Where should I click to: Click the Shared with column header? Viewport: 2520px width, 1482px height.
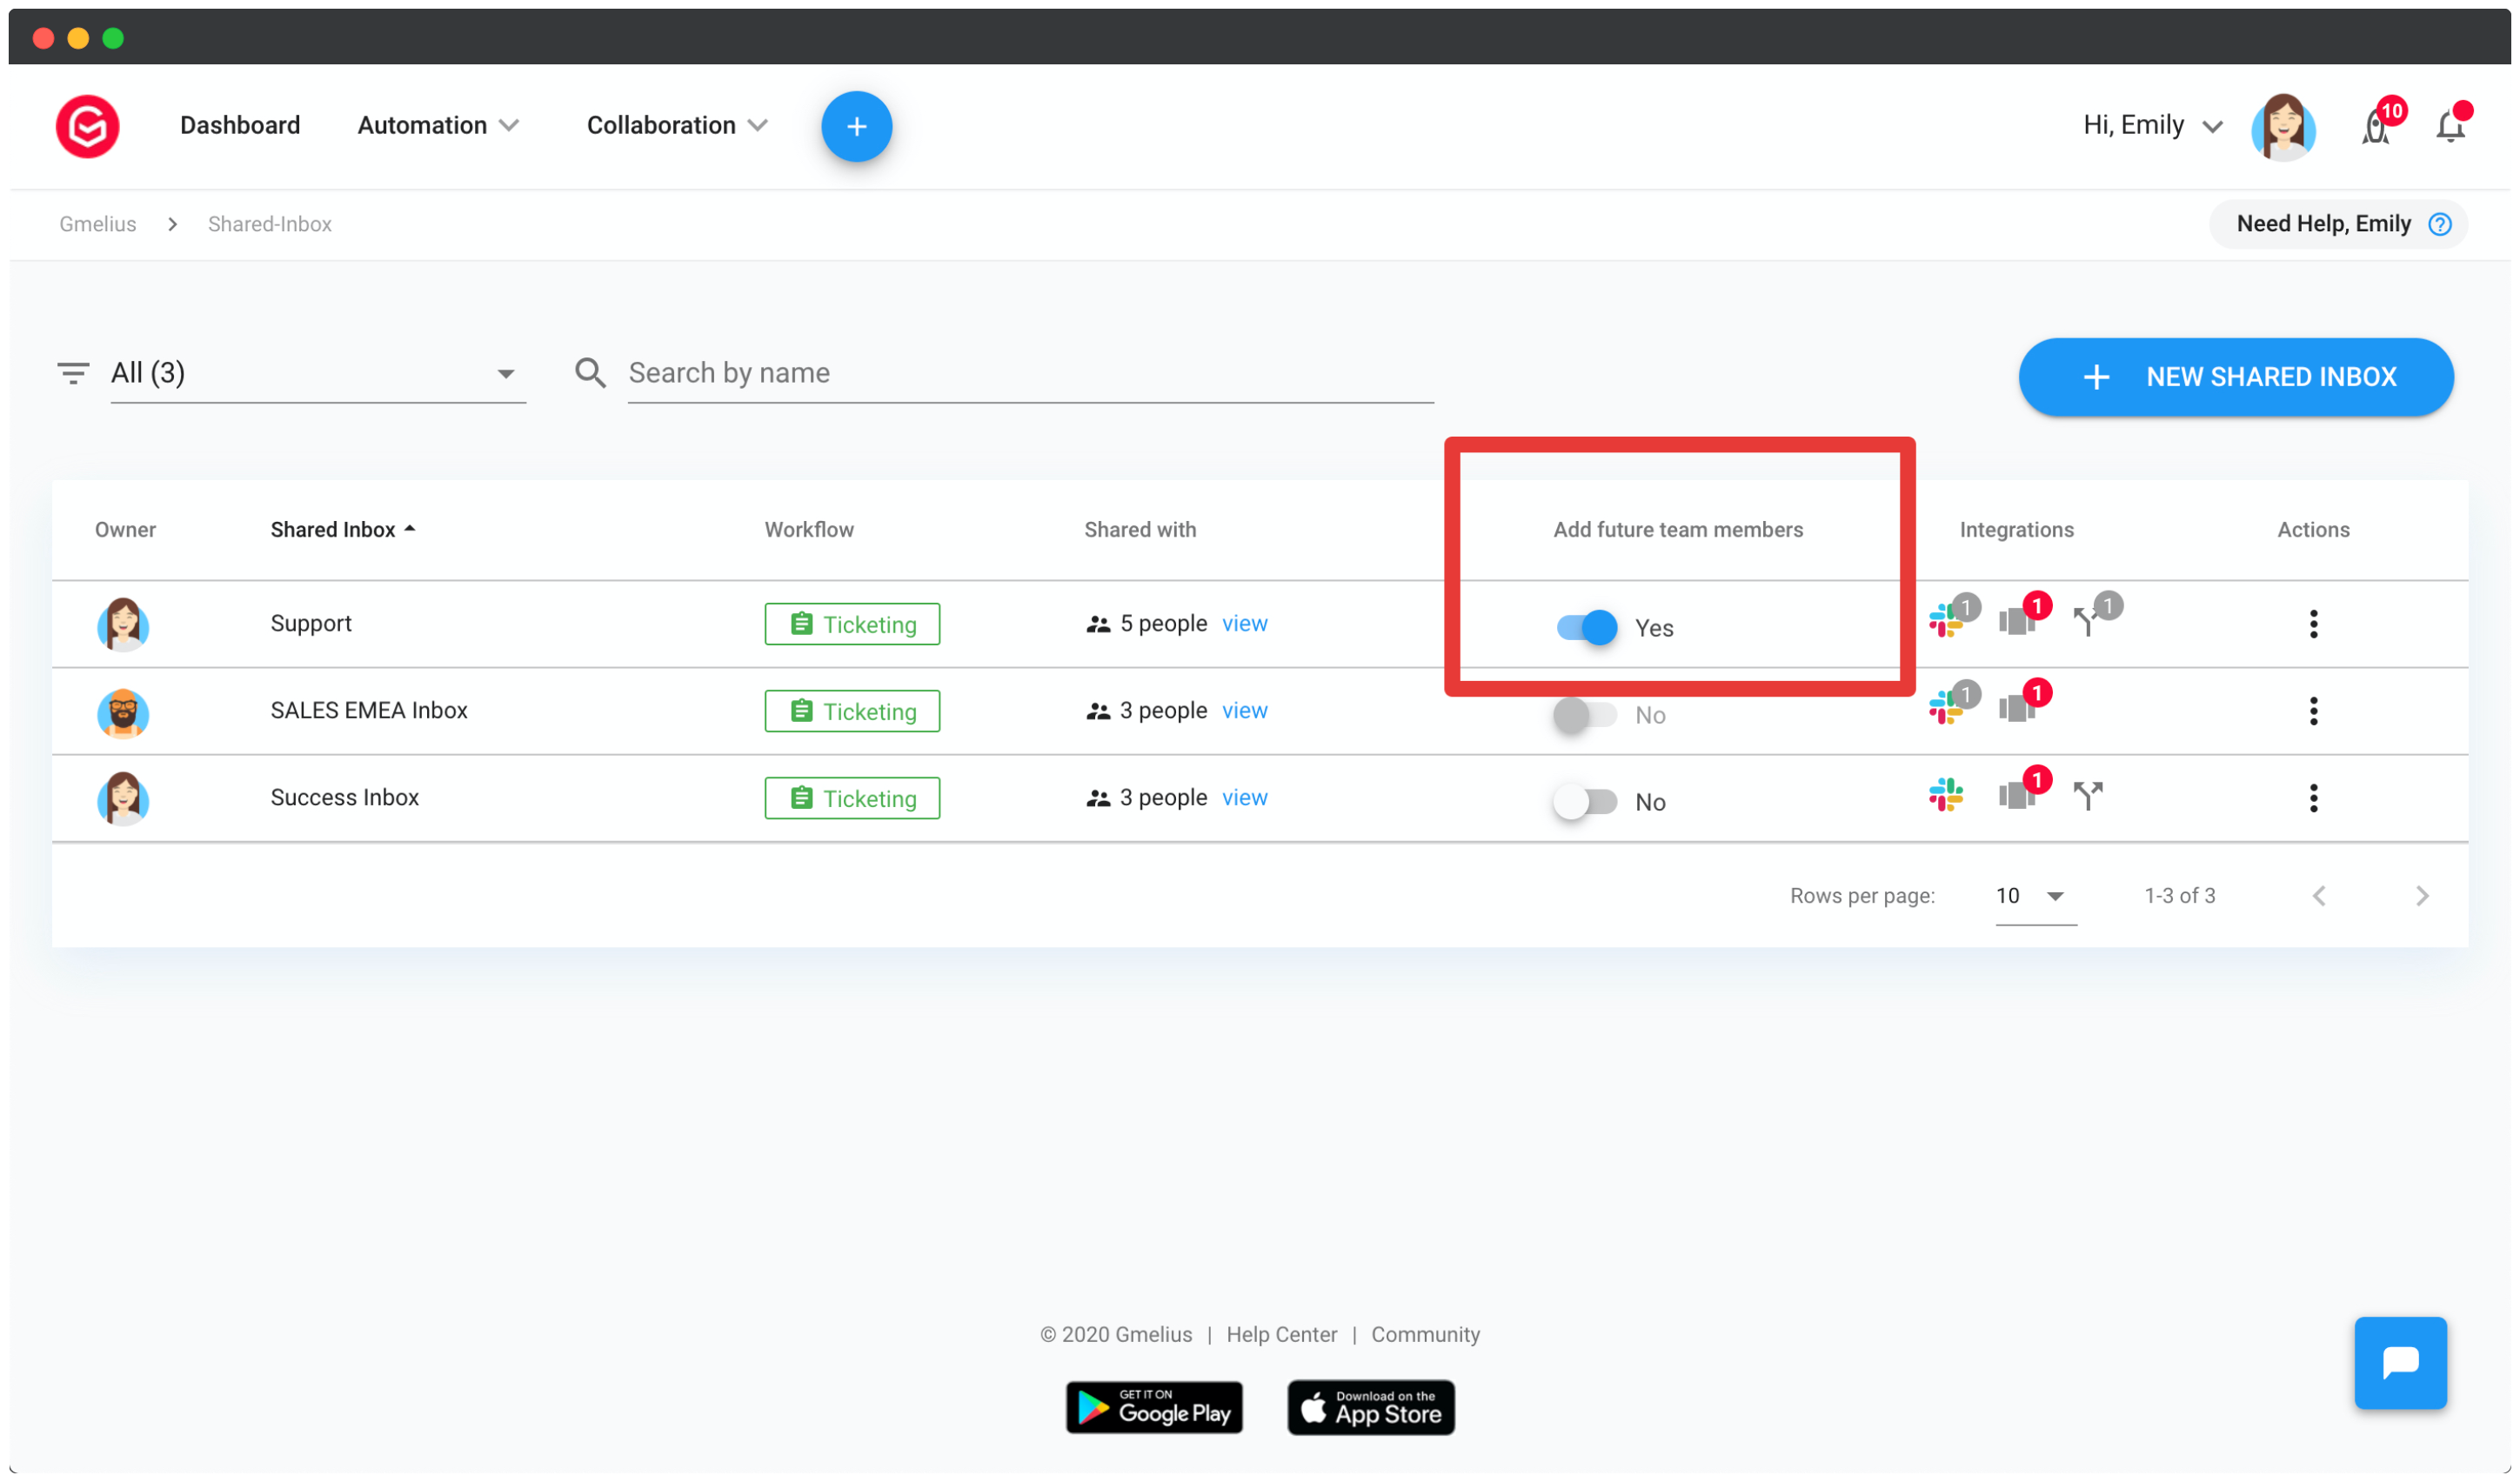coord(1140,530)
